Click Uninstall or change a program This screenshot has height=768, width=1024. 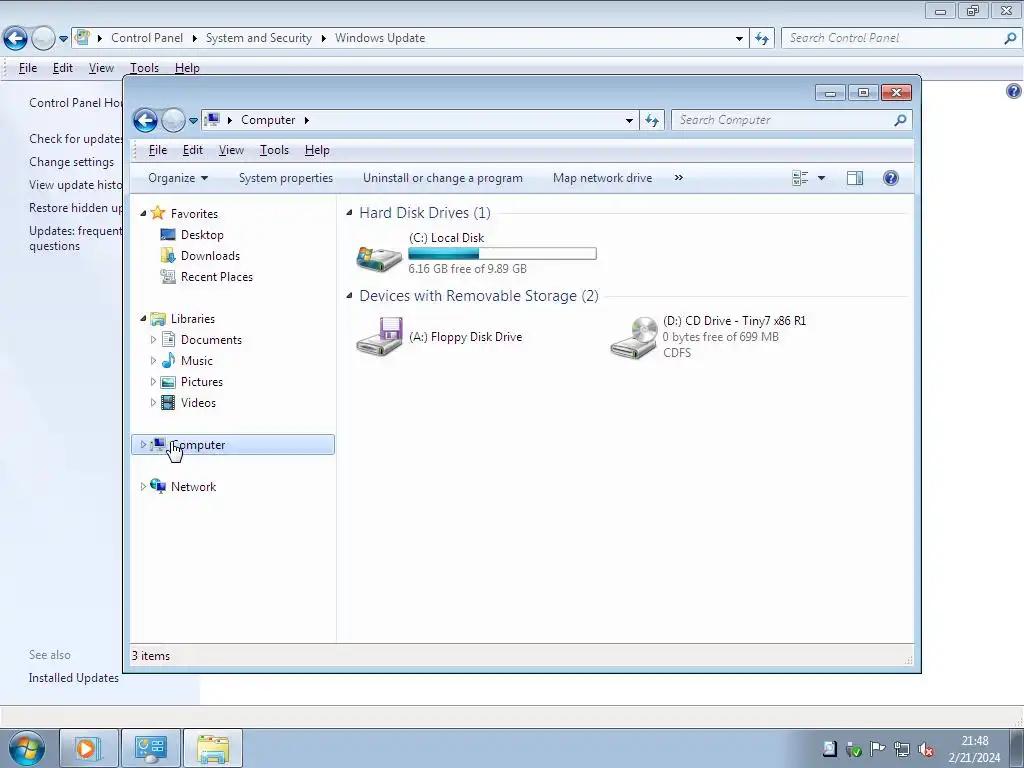[x=443, y=178]
